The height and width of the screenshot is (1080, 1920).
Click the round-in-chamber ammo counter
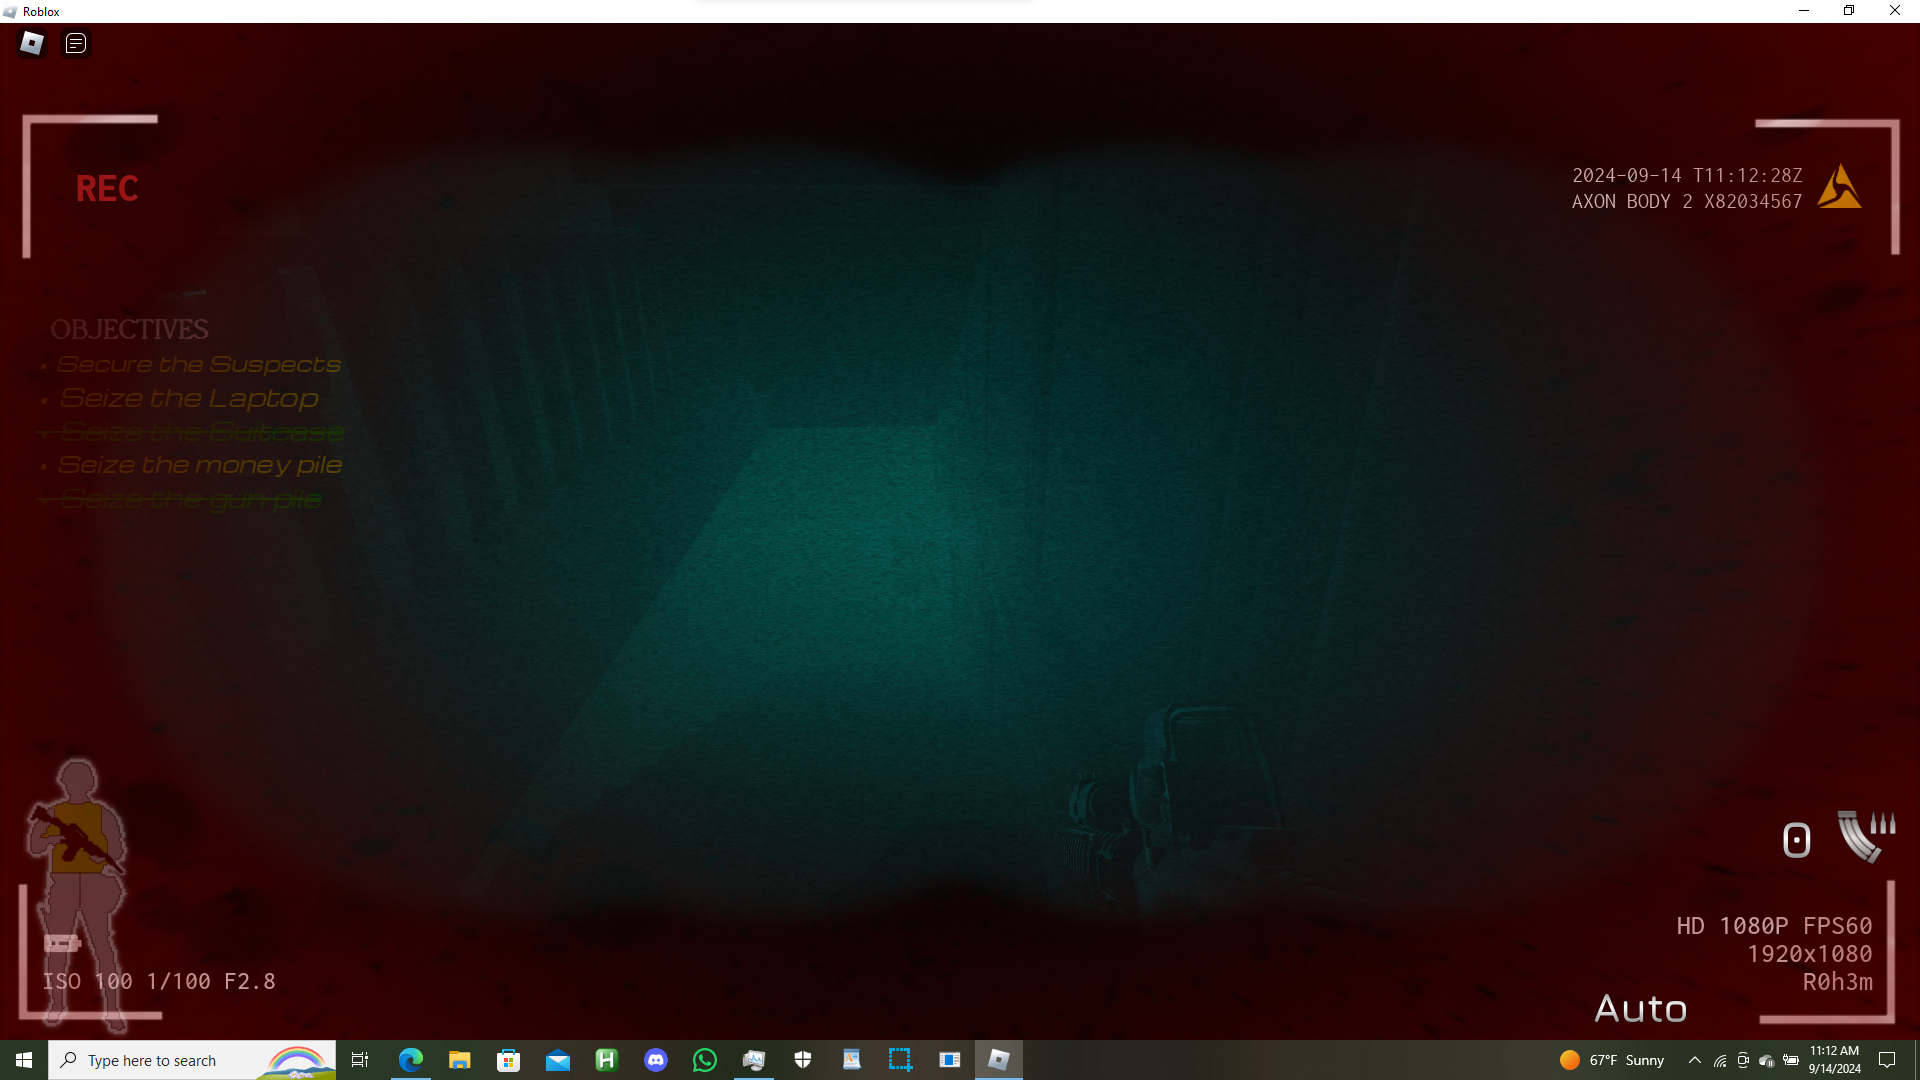click(1796, 840)
